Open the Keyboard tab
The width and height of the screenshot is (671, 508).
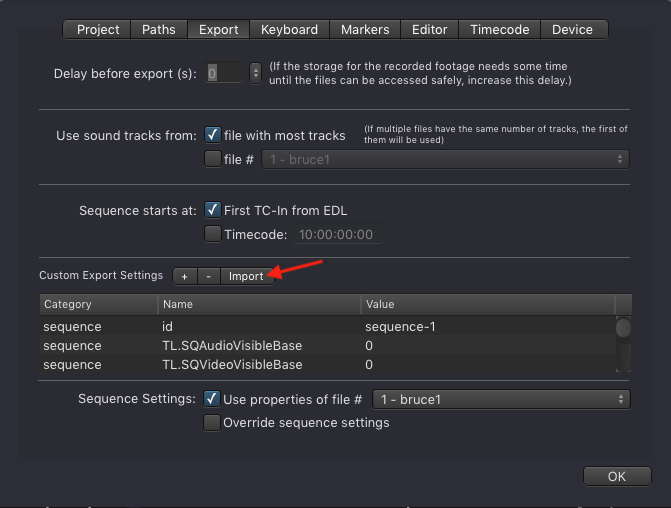(x=289, y=30)
